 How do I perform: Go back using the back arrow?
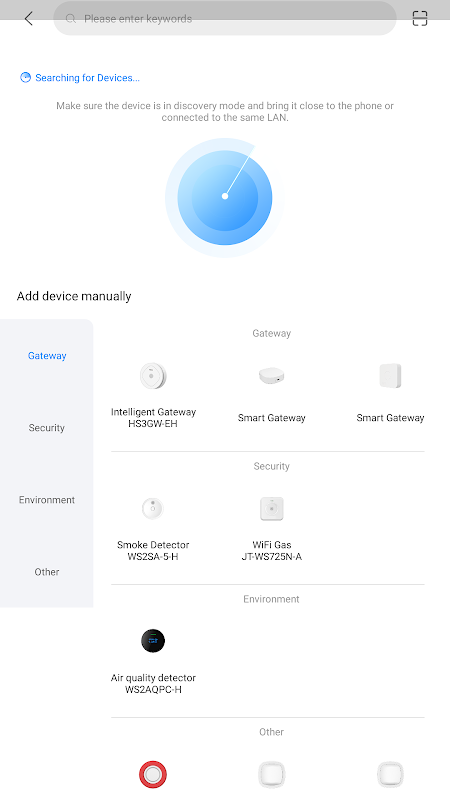pos(29,19)
